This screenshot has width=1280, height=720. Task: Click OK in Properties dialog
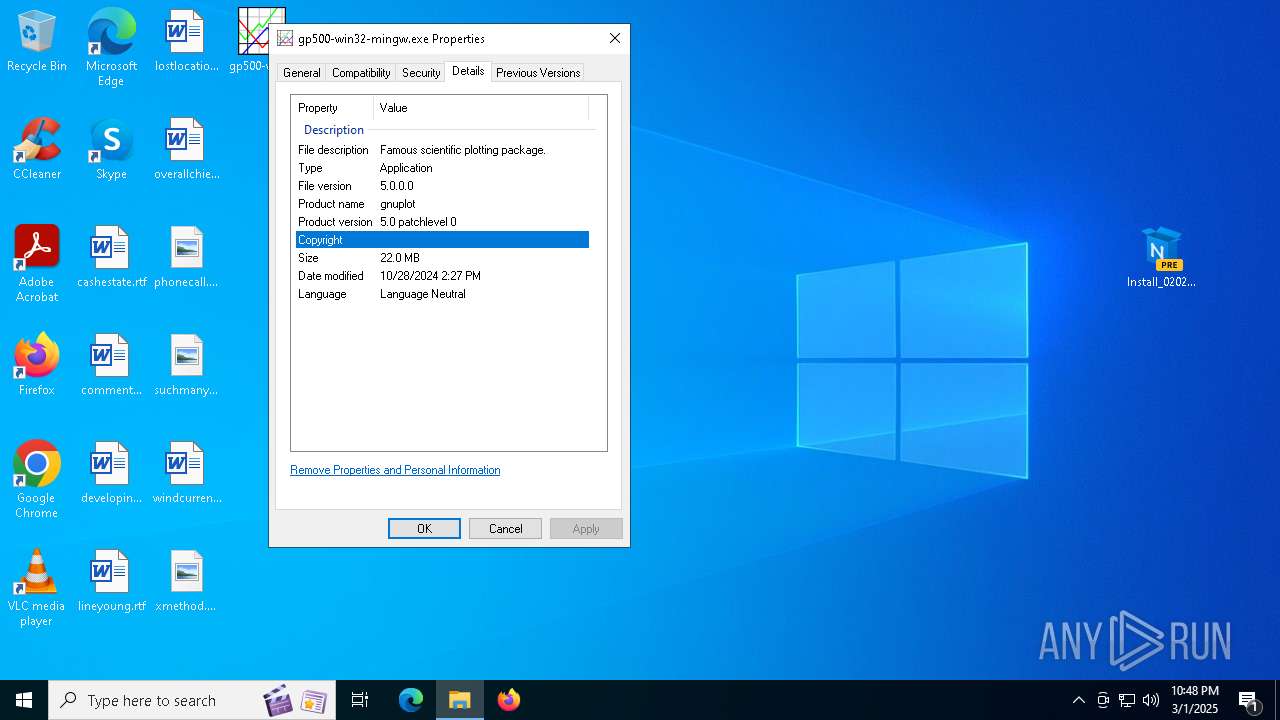424,529
